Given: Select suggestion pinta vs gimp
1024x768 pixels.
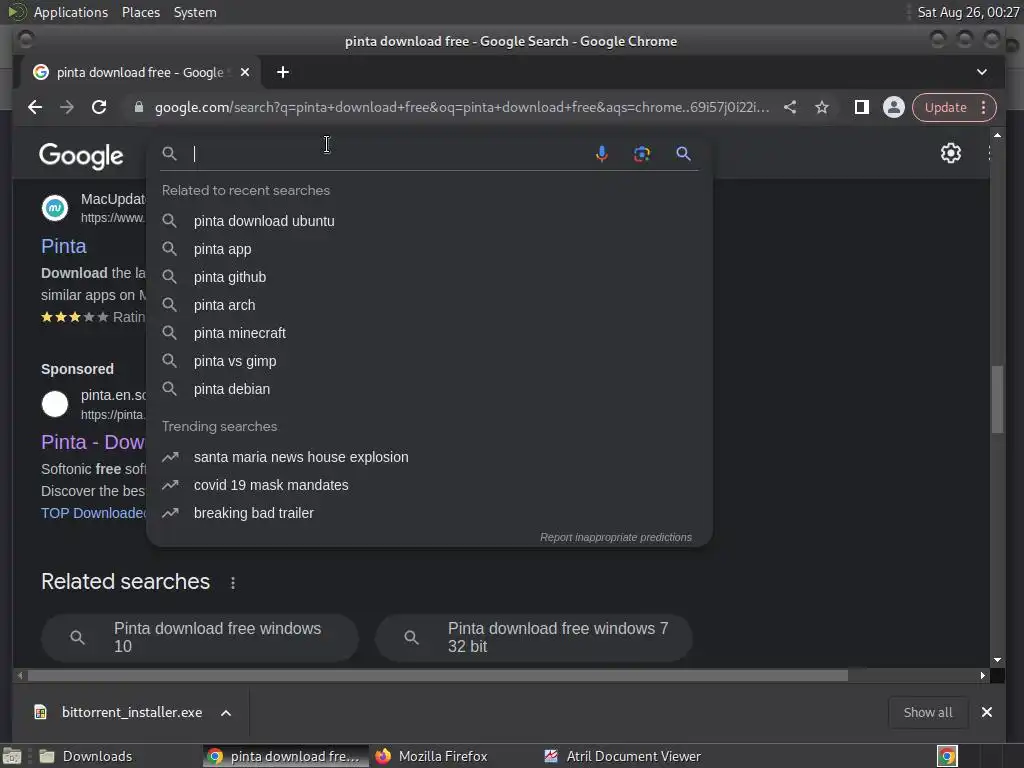Looking at the screenshot, I should [429, 361].
